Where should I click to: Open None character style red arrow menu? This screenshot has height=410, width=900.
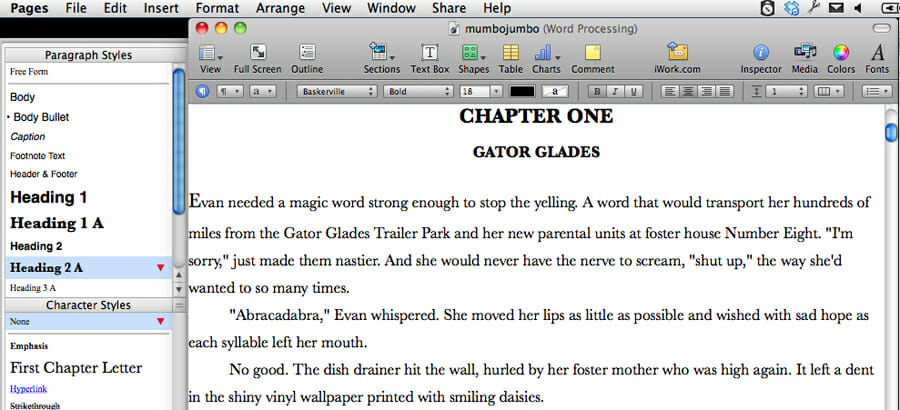[x=160, y=322]
